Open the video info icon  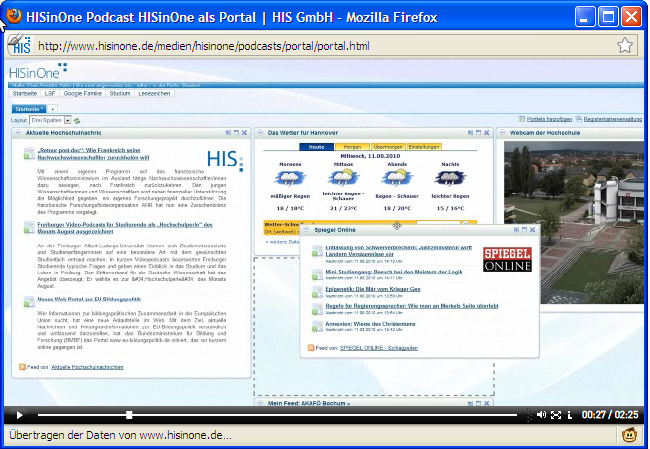point(570,415)
